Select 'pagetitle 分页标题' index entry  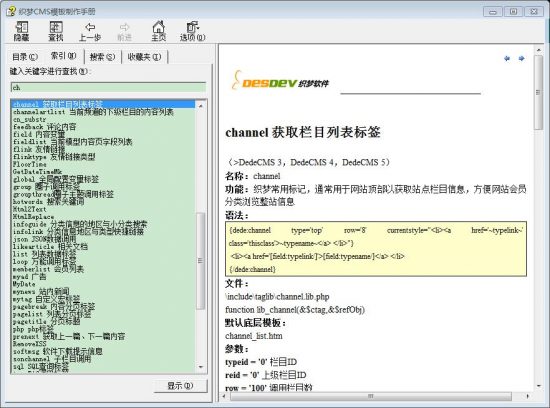(x=46, y=322)
